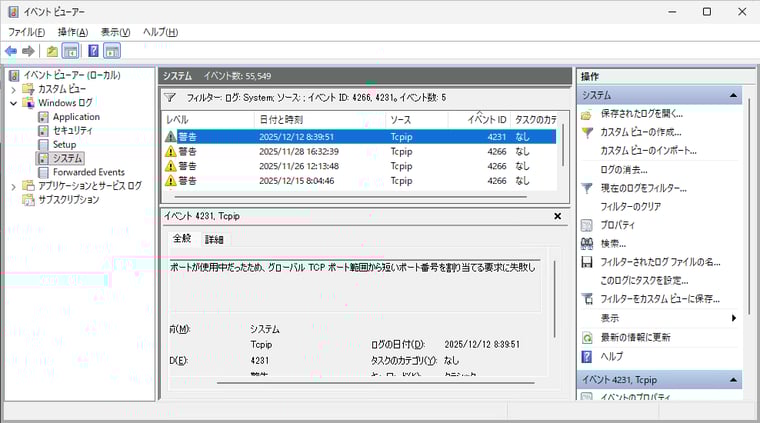
Task: Select the event dated 2025/12/15 8:04:46
Action: (360, 181)
